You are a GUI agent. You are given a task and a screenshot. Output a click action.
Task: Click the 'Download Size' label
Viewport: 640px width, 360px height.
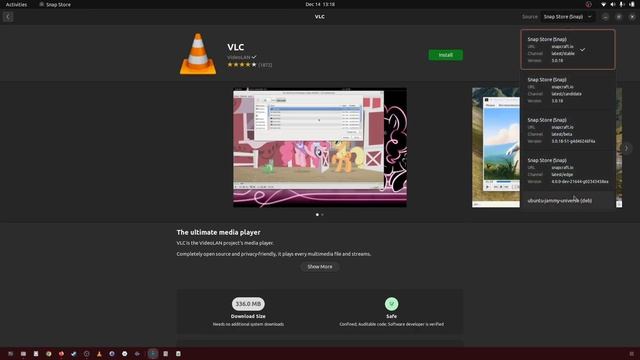tap(248, 316)
